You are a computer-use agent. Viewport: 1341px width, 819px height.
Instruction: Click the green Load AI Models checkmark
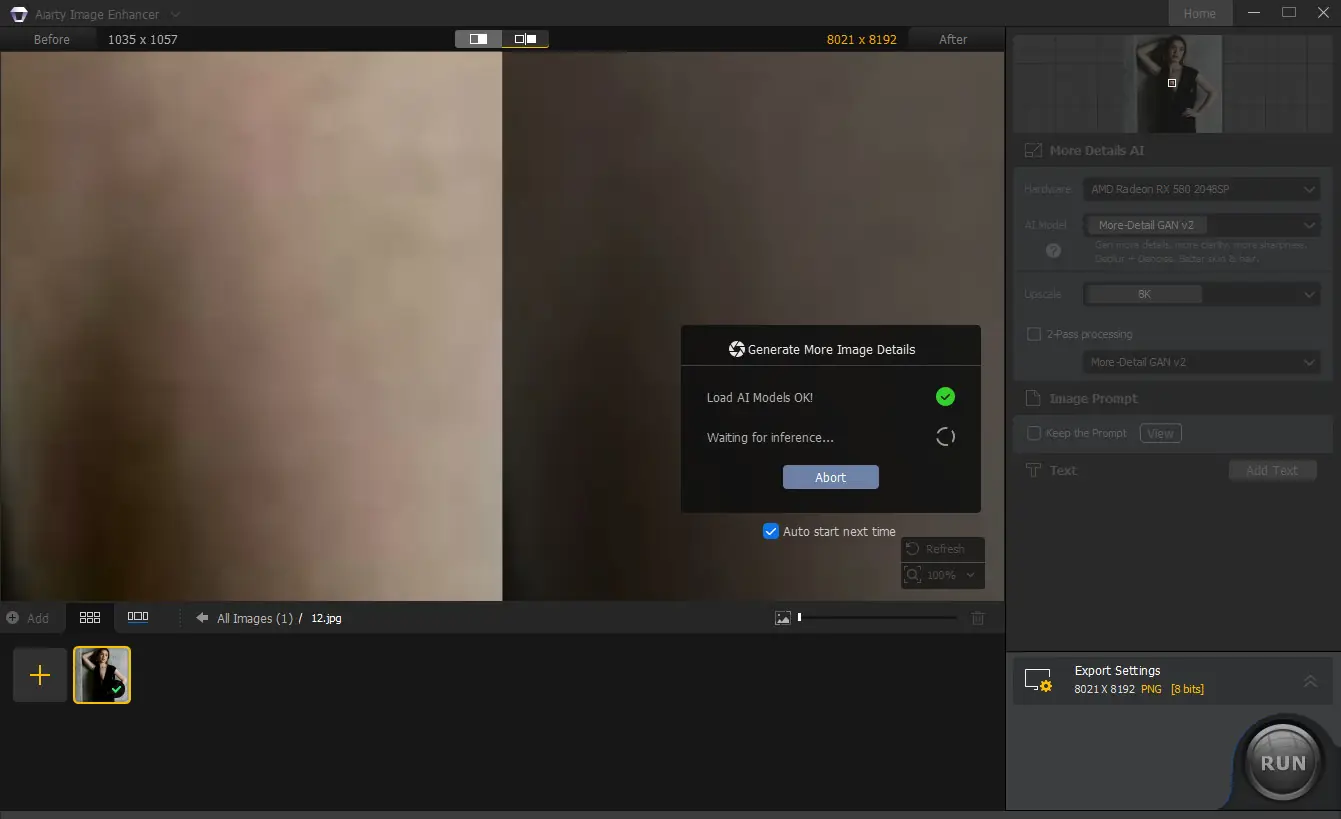945,397
